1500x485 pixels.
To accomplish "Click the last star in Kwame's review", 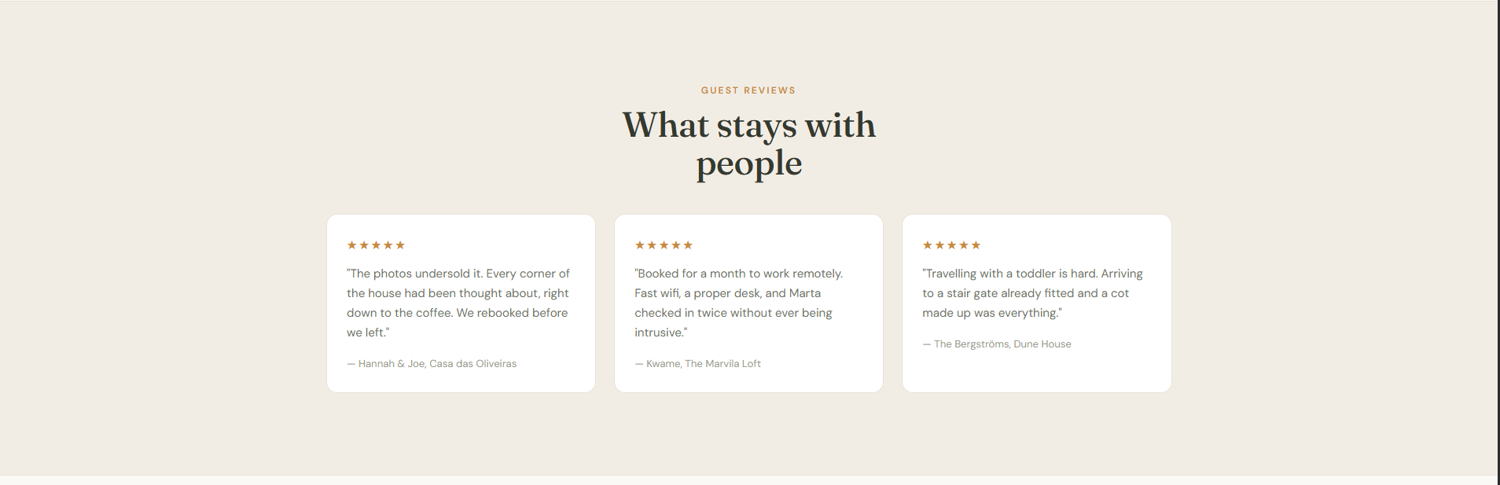I will tap(688, 245).
